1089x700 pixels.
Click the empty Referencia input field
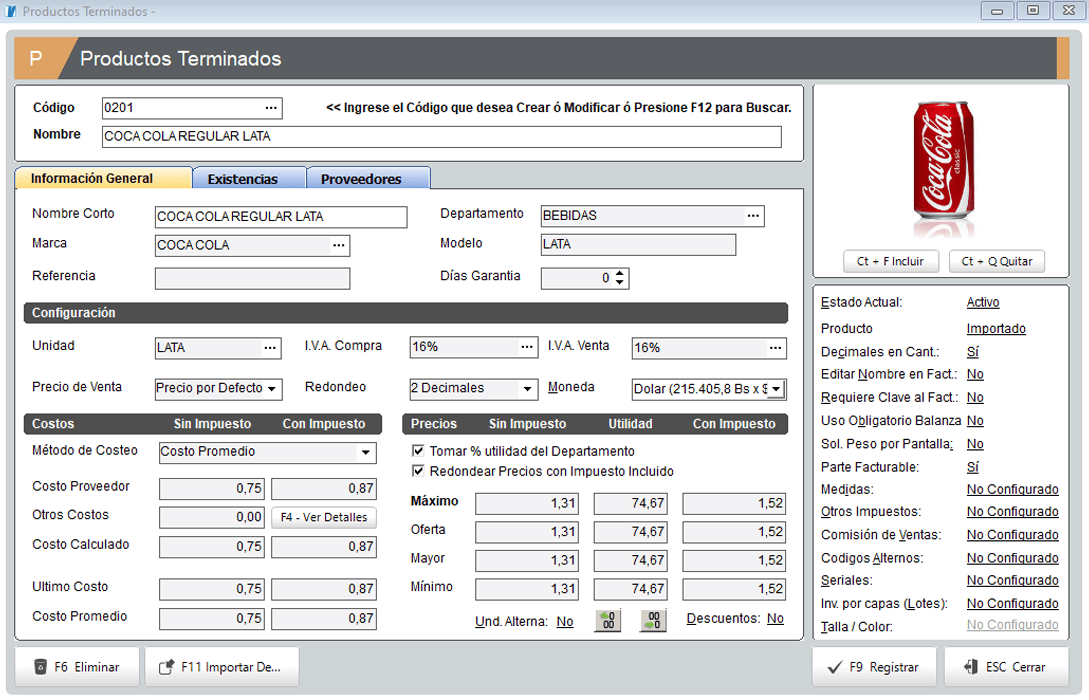[x=252, y=278]
